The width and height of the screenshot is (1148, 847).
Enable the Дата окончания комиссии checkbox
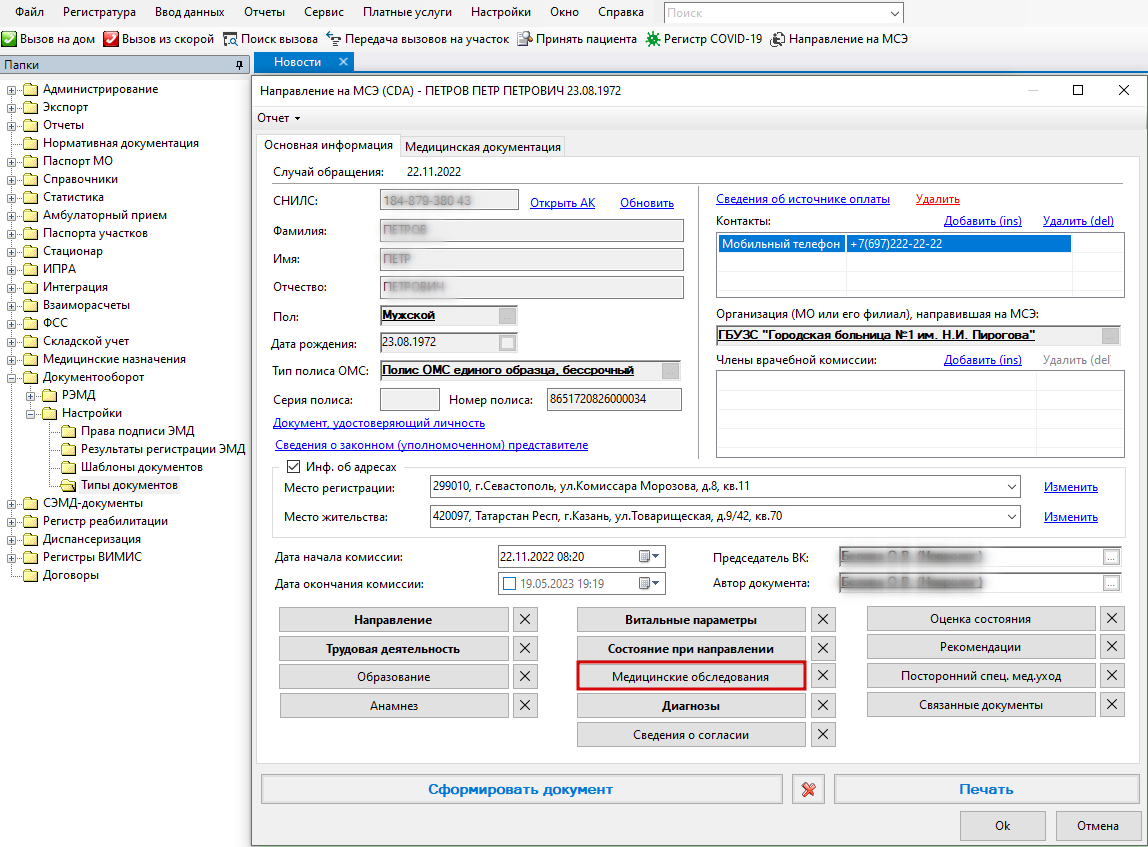[x=510, y=584]
